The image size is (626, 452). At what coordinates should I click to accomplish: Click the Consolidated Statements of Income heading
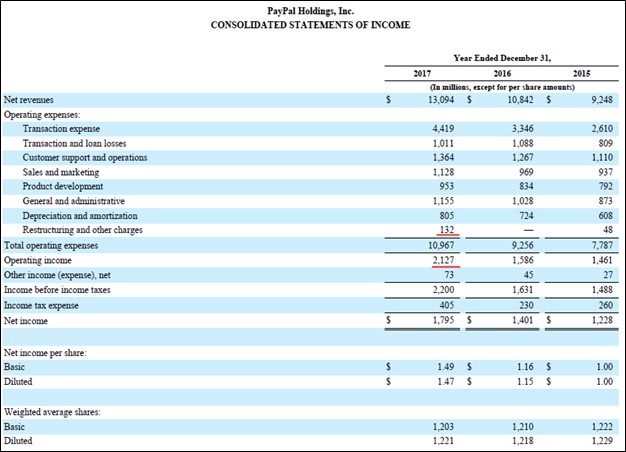pyautogui.click(x=310, y=24)
